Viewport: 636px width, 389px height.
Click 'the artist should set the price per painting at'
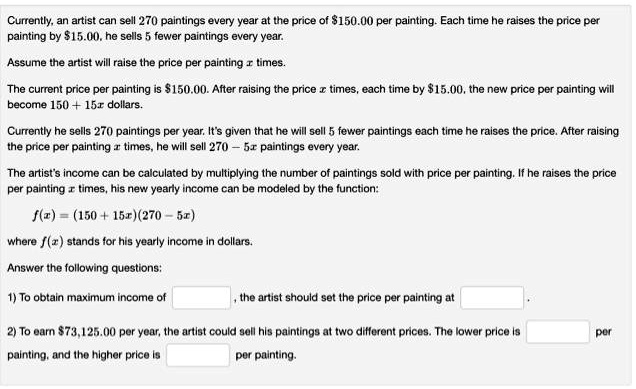(x=347, y=298)
